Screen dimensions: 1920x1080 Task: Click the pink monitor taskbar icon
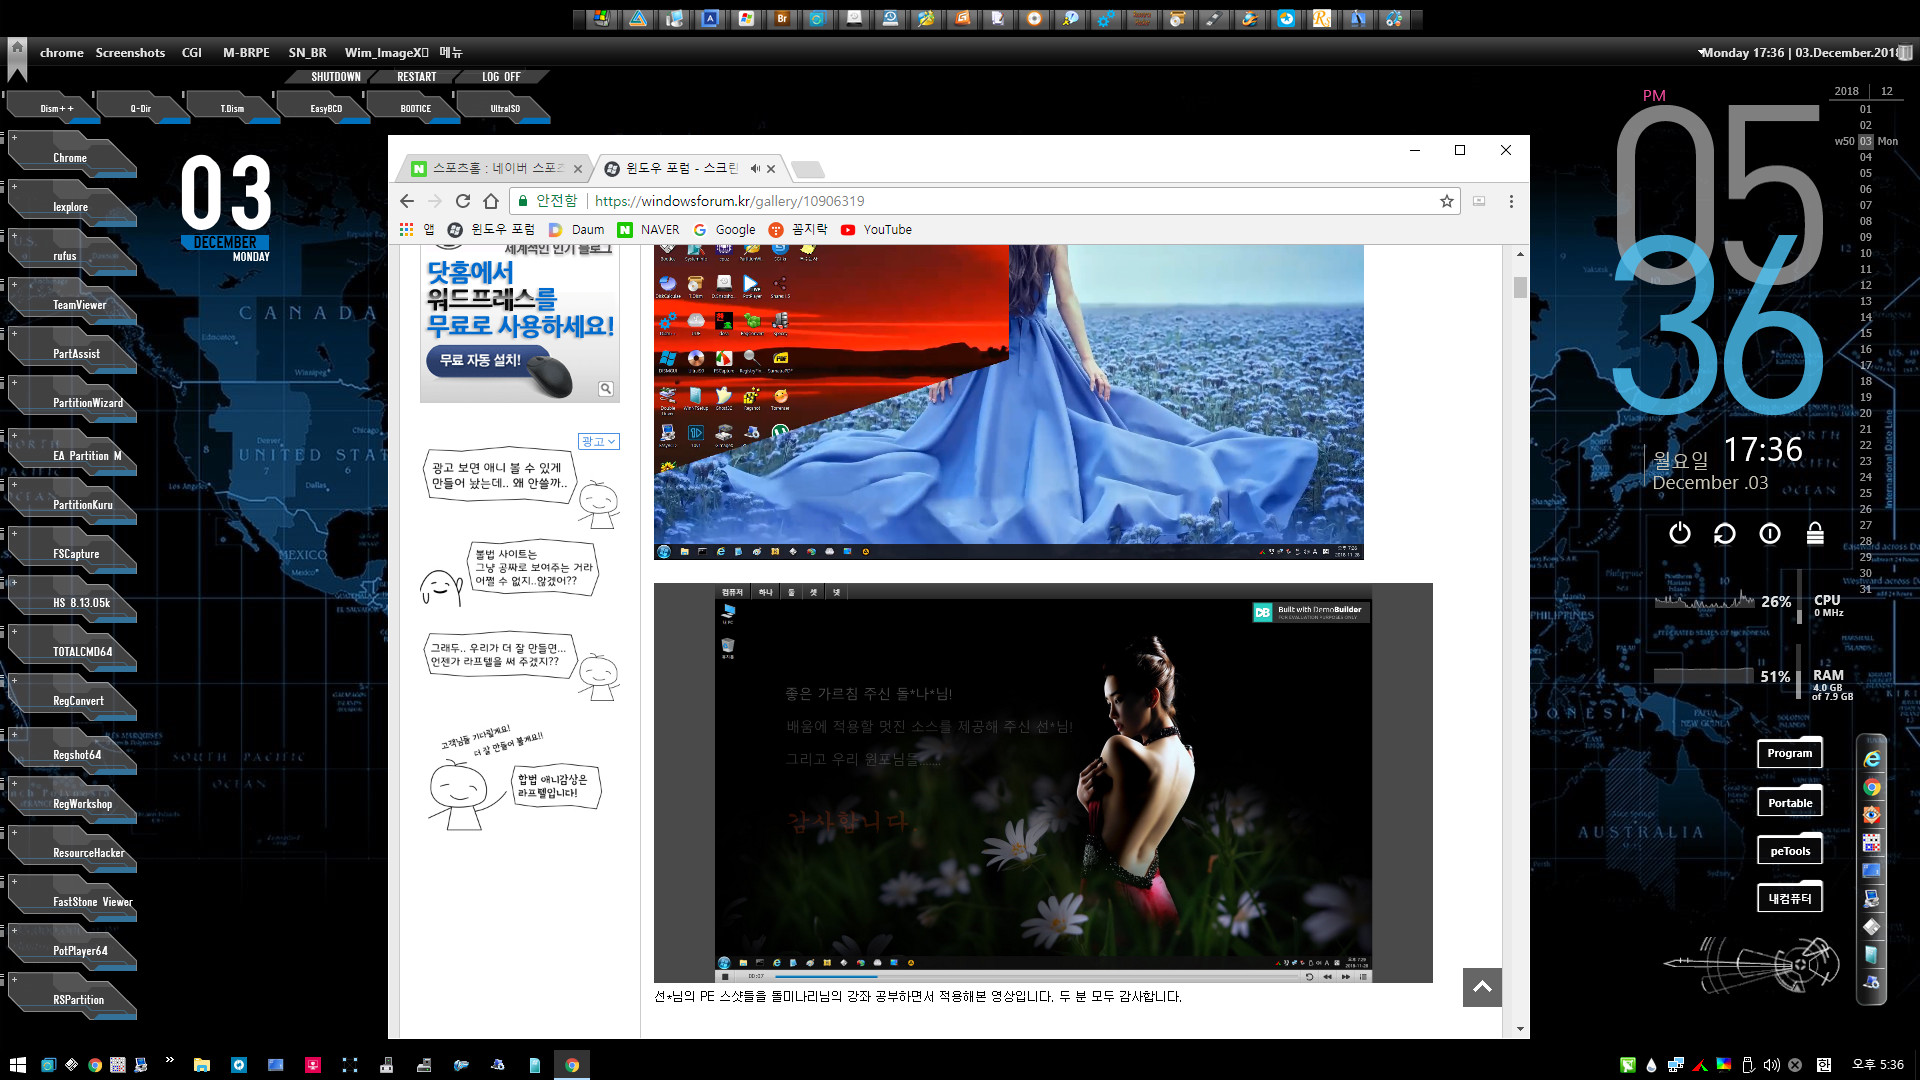click(x=313, y=1065)
